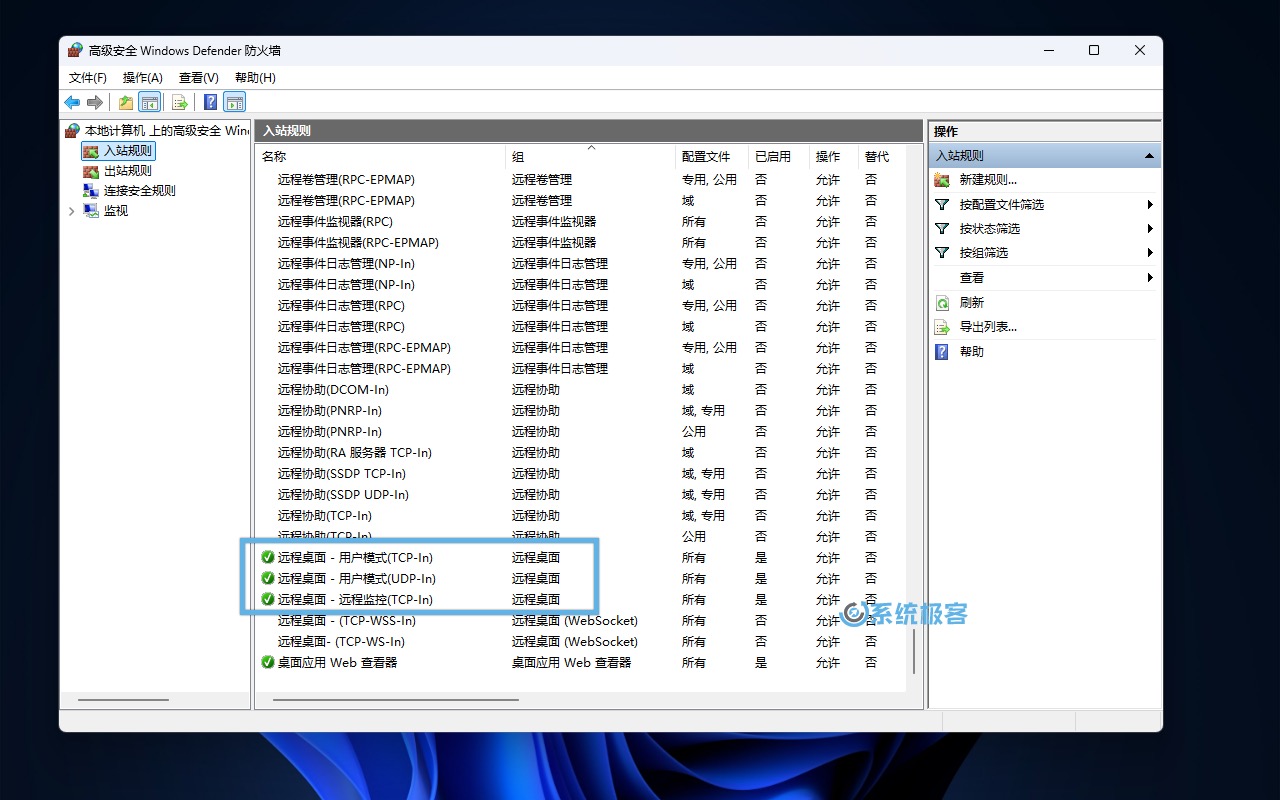Click the 连接安全规则 tree icon
The width and height of the screenshot is (1280, 800).
92,191
